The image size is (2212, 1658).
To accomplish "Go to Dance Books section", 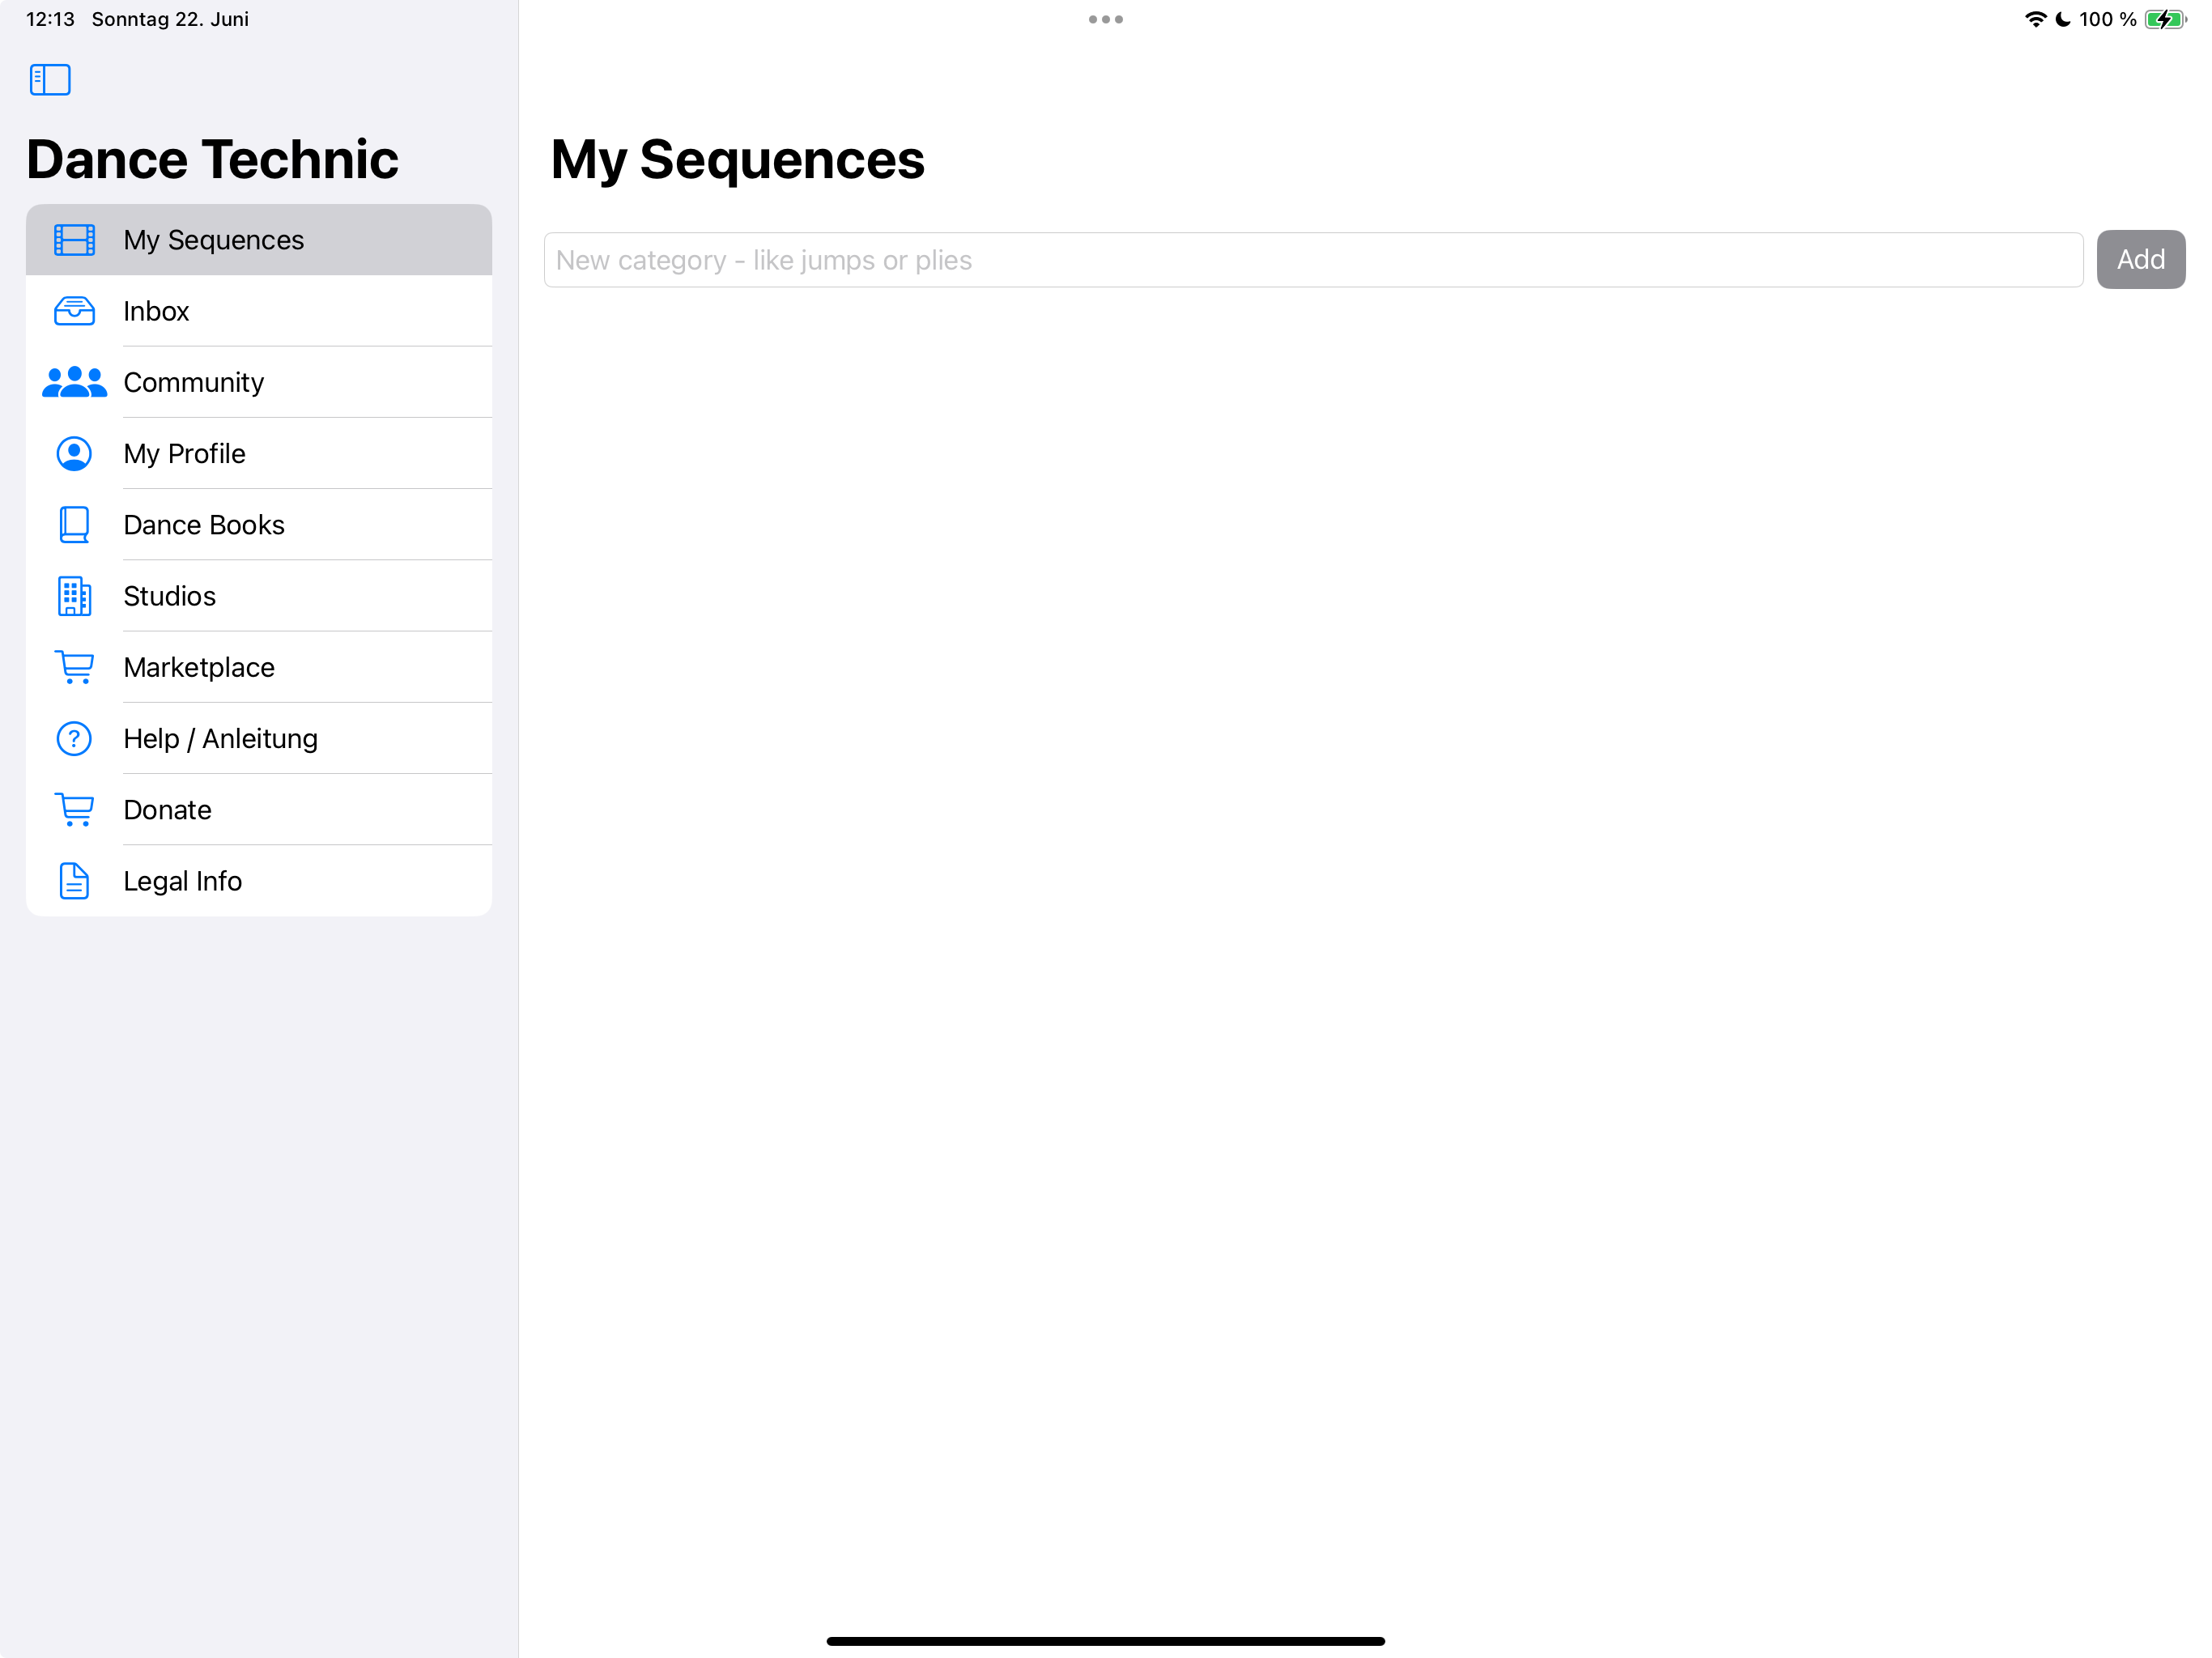I will [204, 525].
